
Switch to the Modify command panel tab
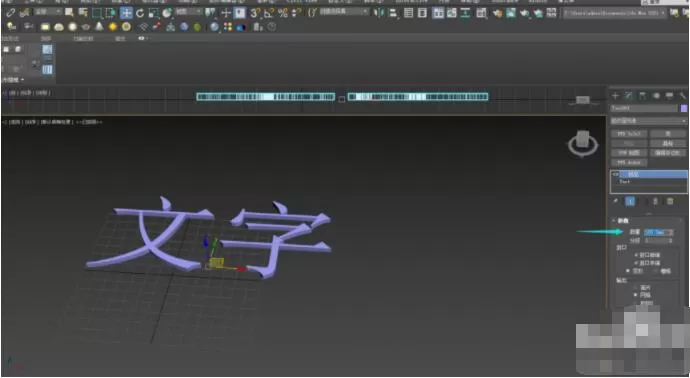coord(629,95)
